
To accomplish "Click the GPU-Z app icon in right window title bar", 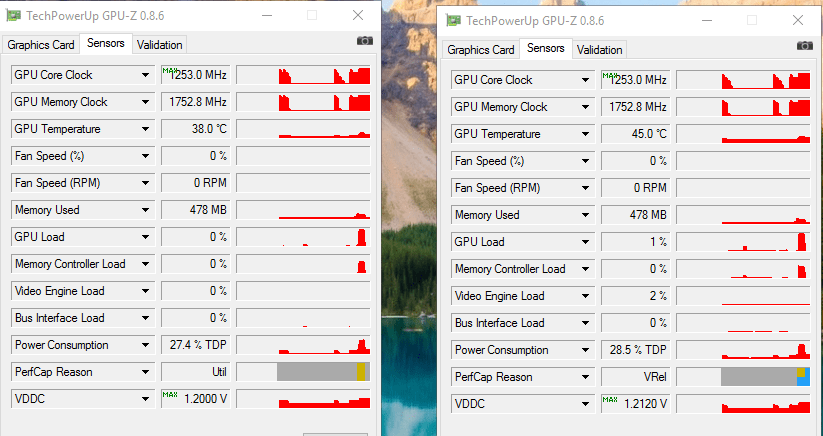I will pyautogui.click(x=453, y=21).
